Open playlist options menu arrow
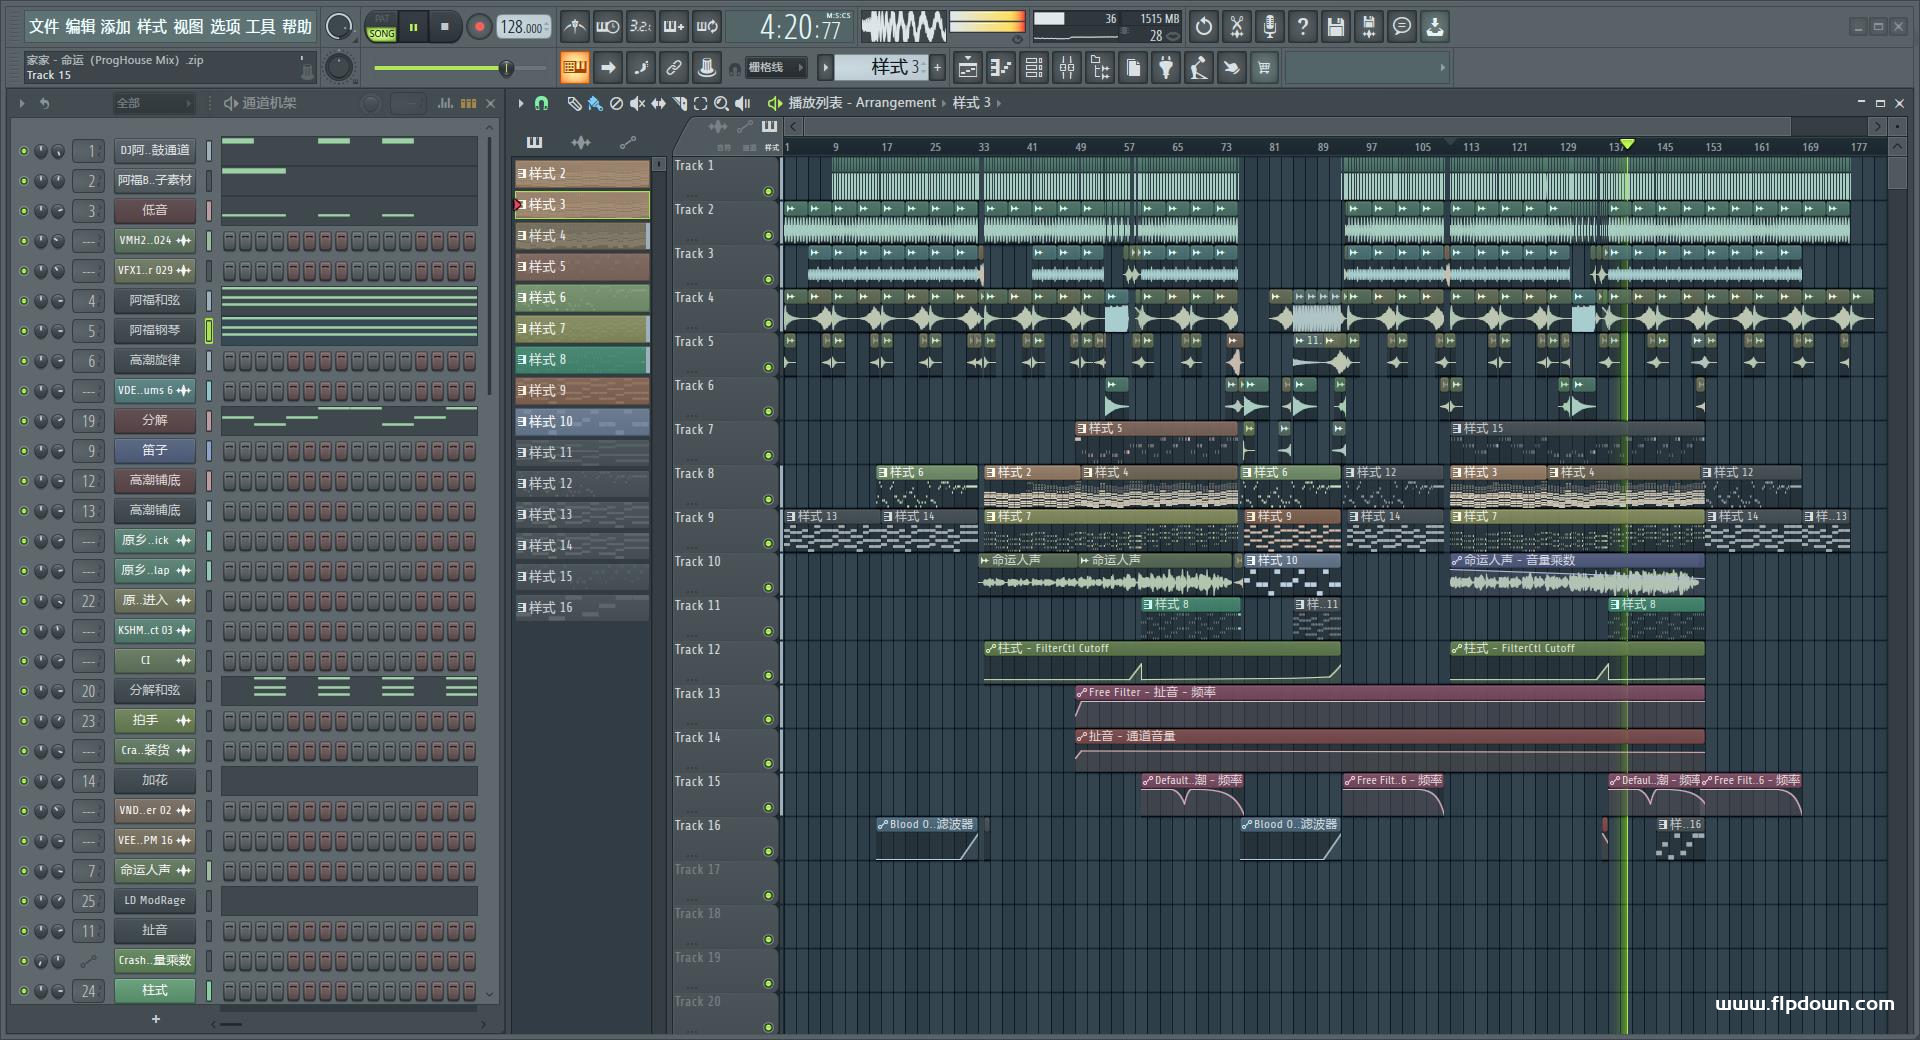Viewport: 1920px width, 1040px height. point(520,103)
